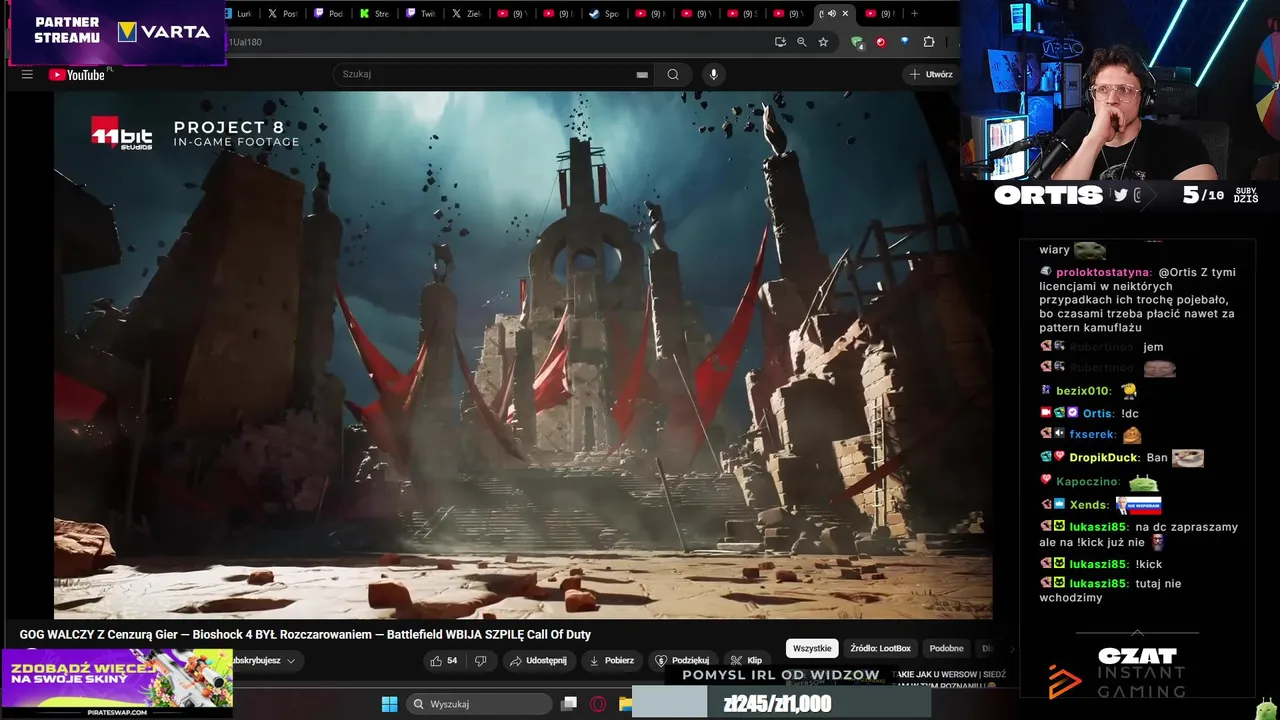
Task: Select the Źródło: LootBox chip
Action: coord(880,648)
